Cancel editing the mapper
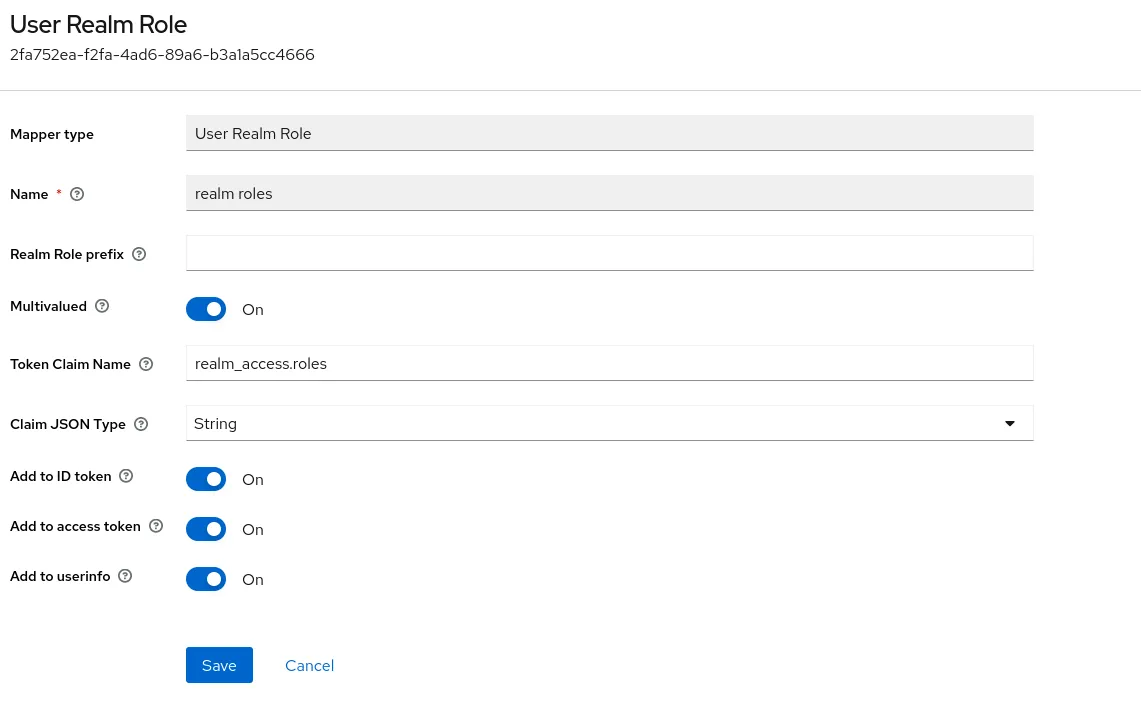The image size is (1141, 708). (x=309, y=665)
